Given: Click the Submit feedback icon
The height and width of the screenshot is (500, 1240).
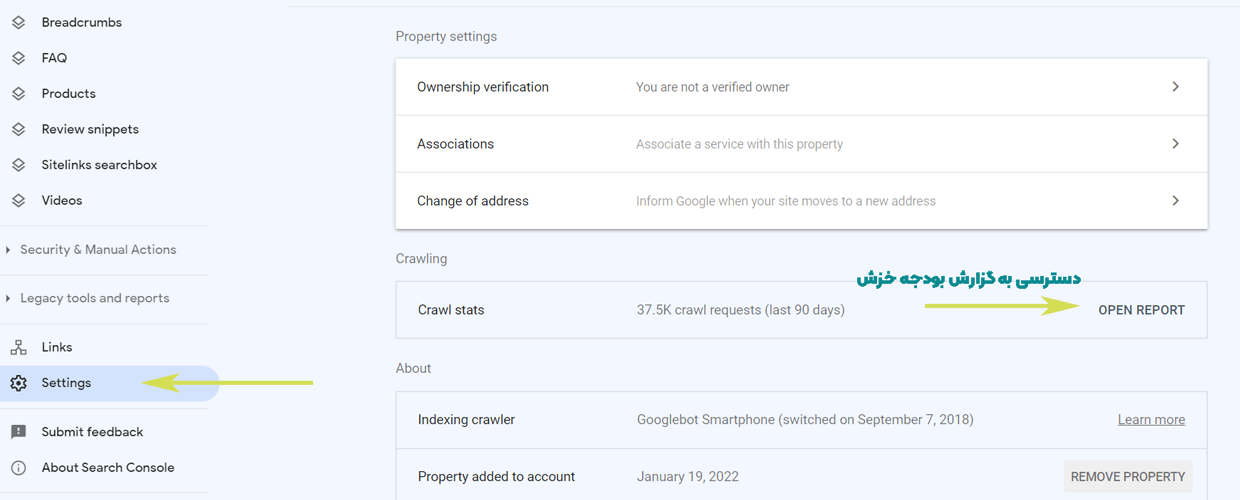Looking at the screenshot, I should tap(18, 432).
